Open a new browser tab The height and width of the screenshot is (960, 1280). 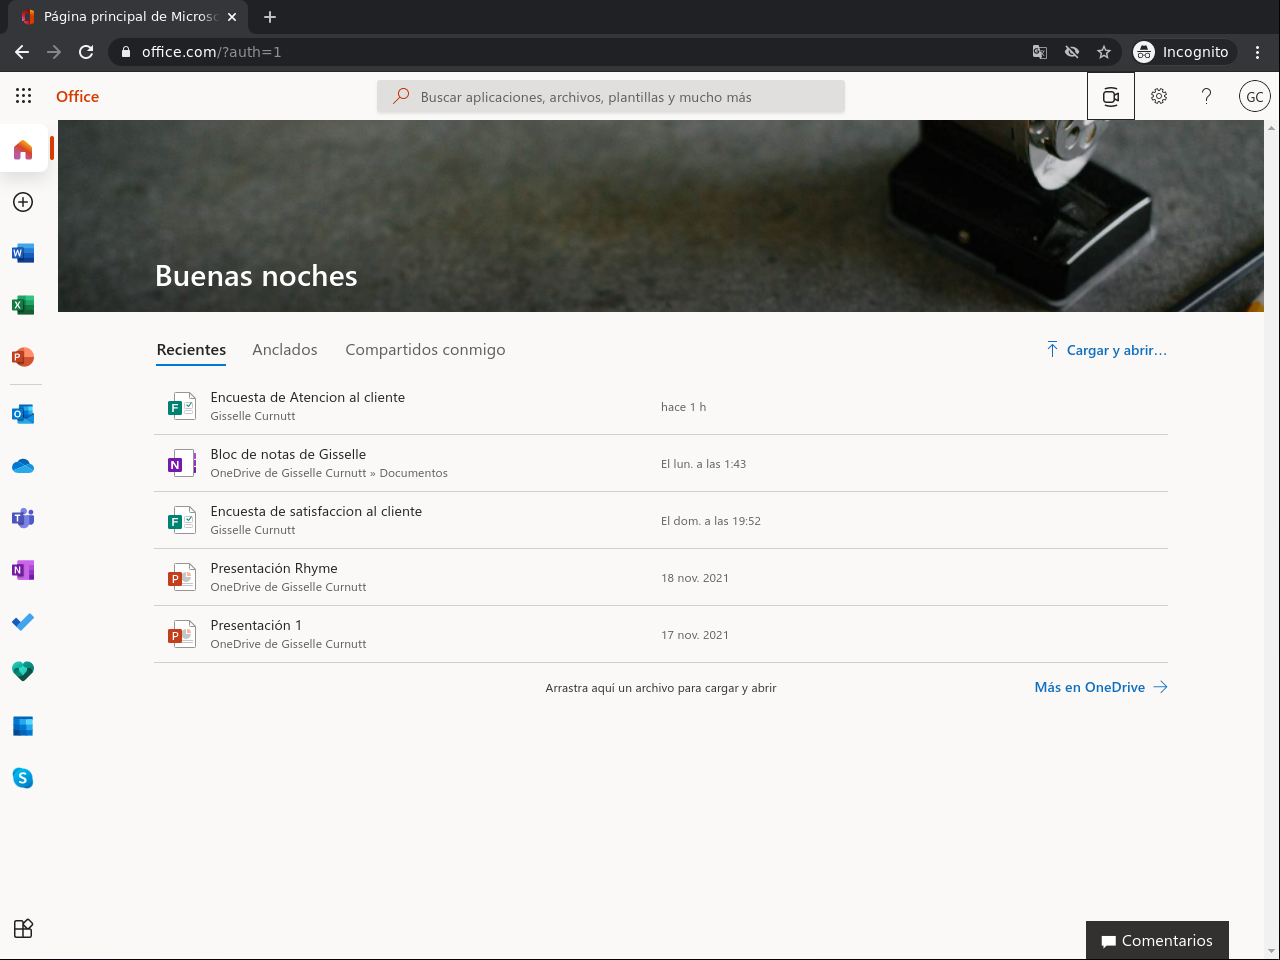[x=270, y=17]
